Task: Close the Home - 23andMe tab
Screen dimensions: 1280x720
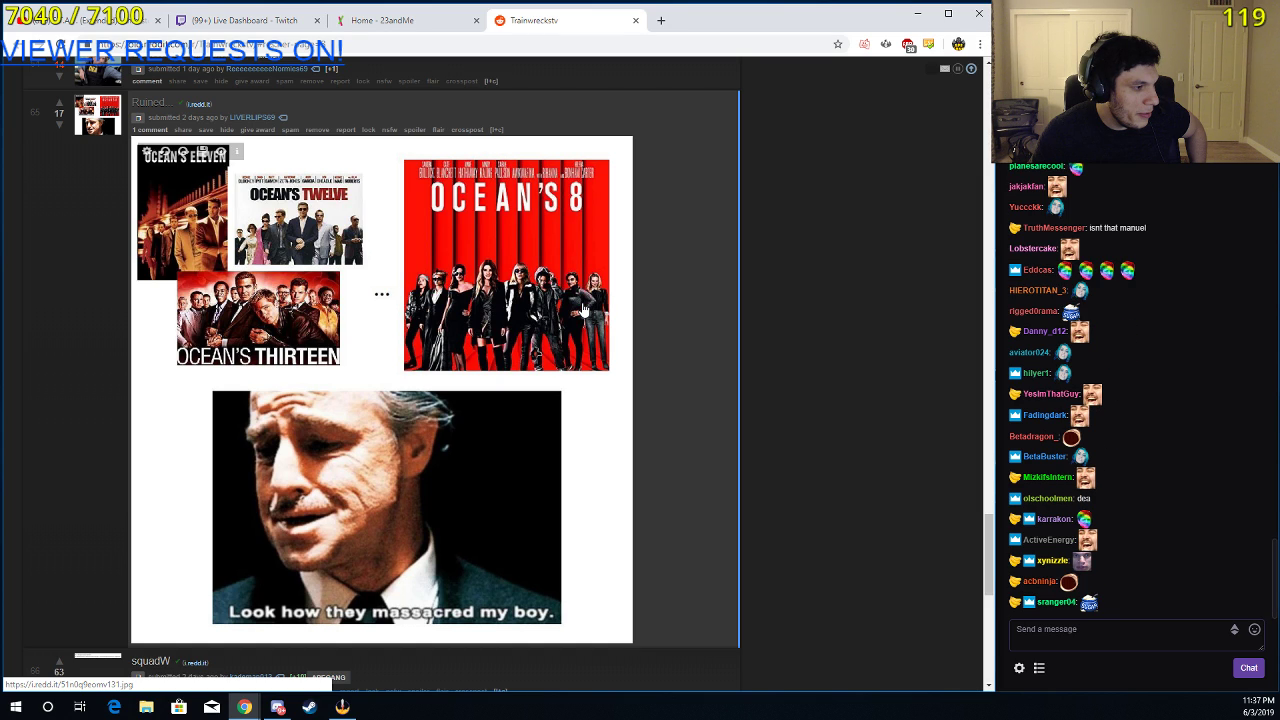Action: [477, 20]
